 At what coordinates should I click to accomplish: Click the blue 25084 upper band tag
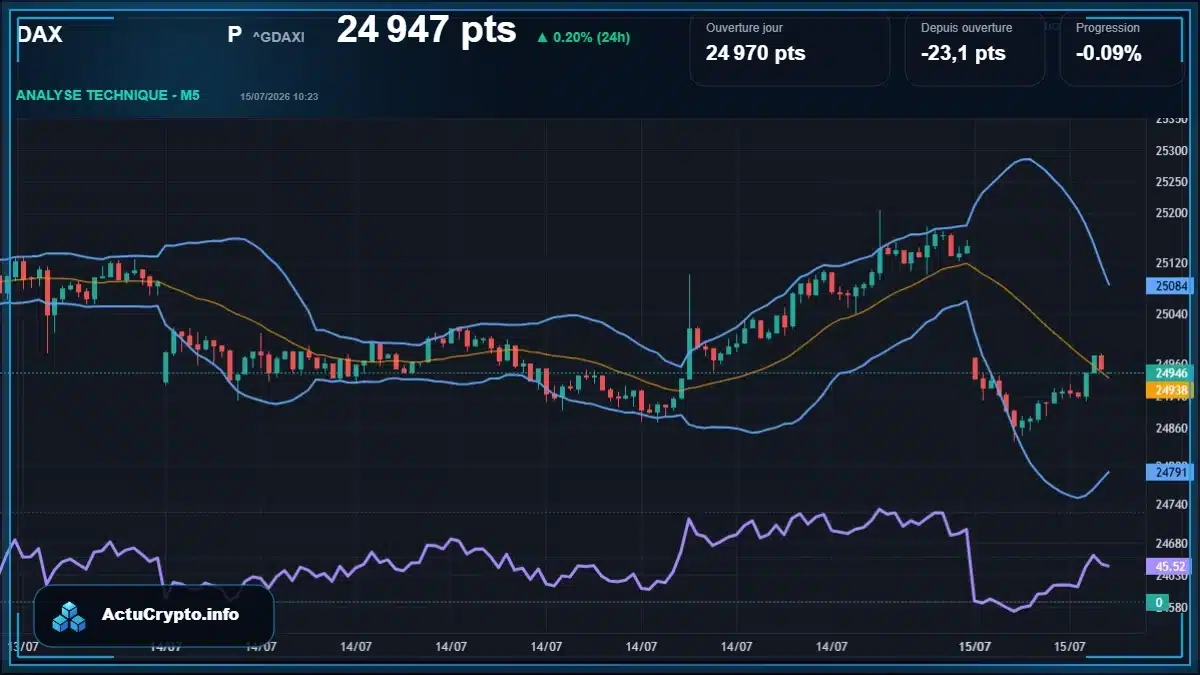(1170, 286)
